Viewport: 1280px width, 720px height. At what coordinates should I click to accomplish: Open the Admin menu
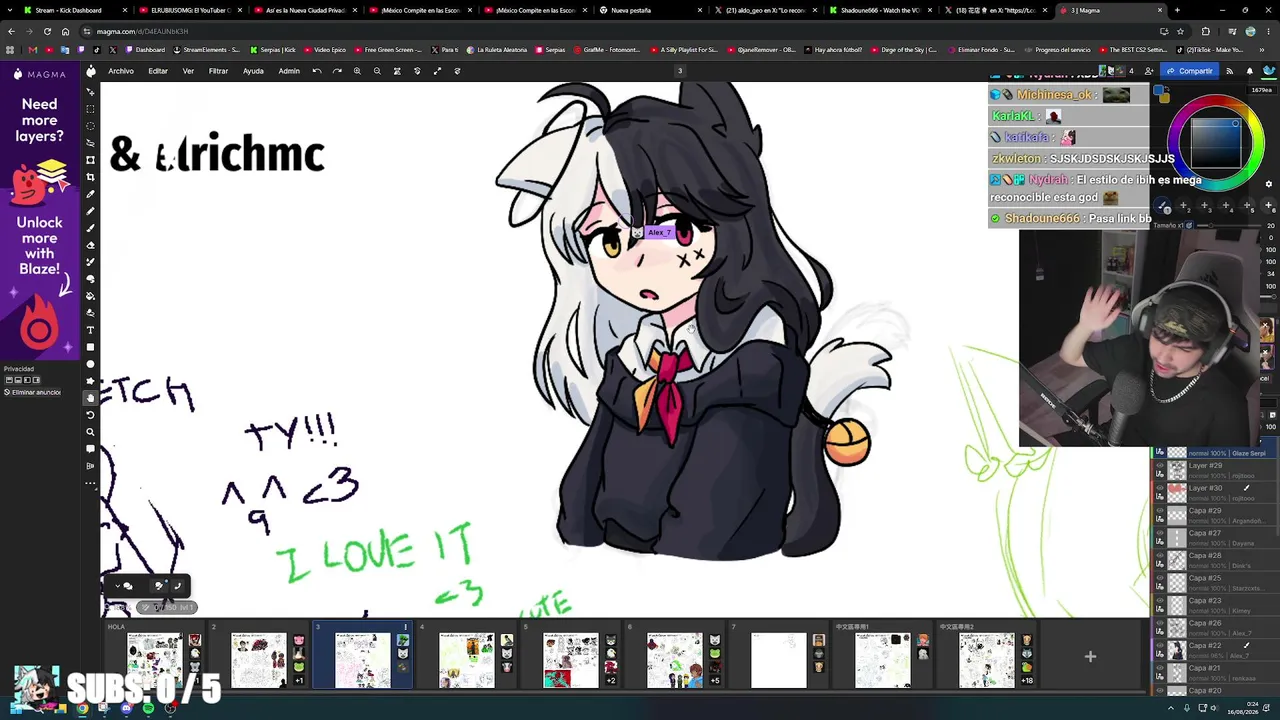[x=289, y=71]
